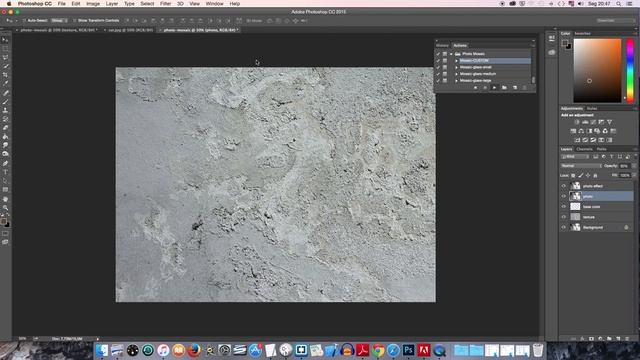
Task: Add Curves adjustment icon
Action: coord(593,122)
